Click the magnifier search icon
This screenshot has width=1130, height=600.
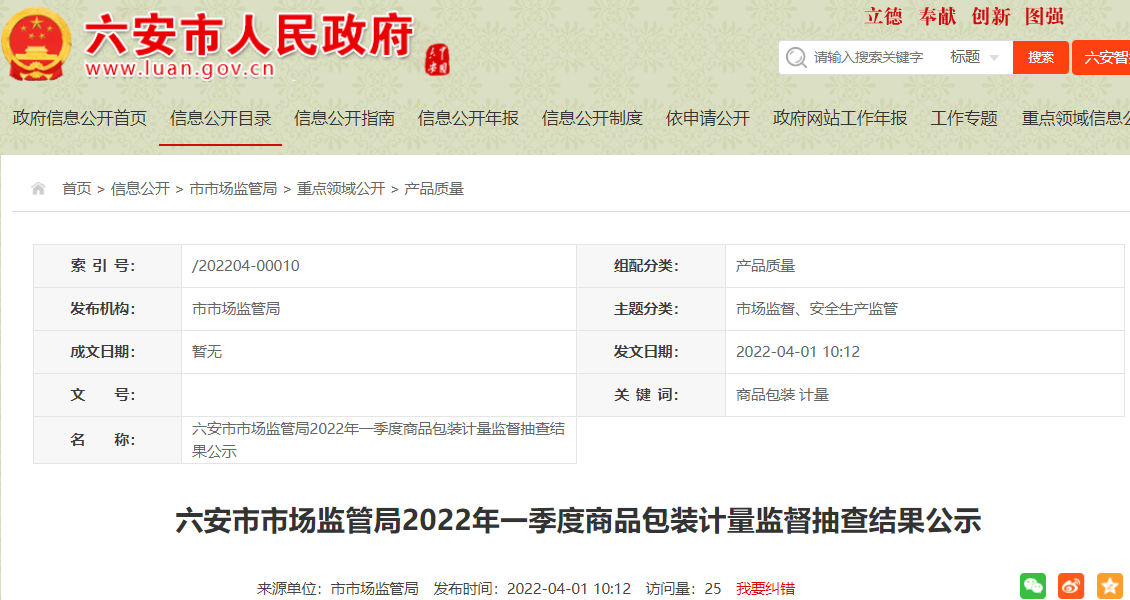pyautogui.click(x=796, y=58)
